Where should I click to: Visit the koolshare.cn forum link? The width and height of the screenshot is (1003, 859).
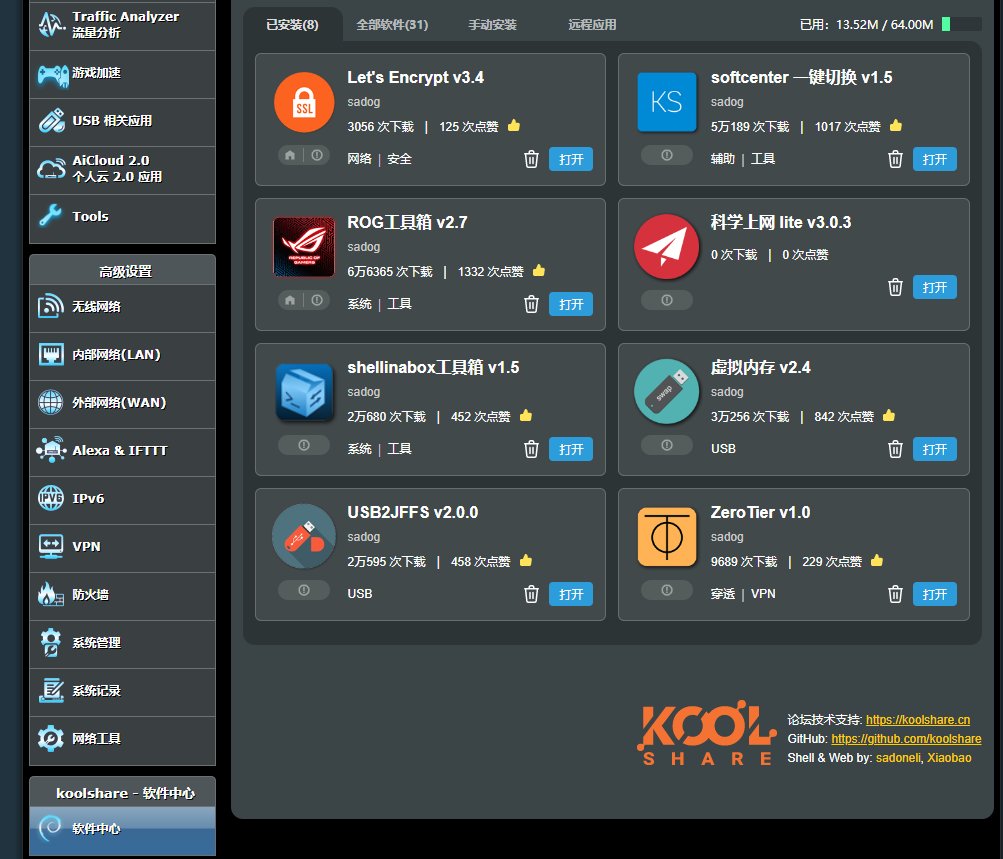click(918, 720)
